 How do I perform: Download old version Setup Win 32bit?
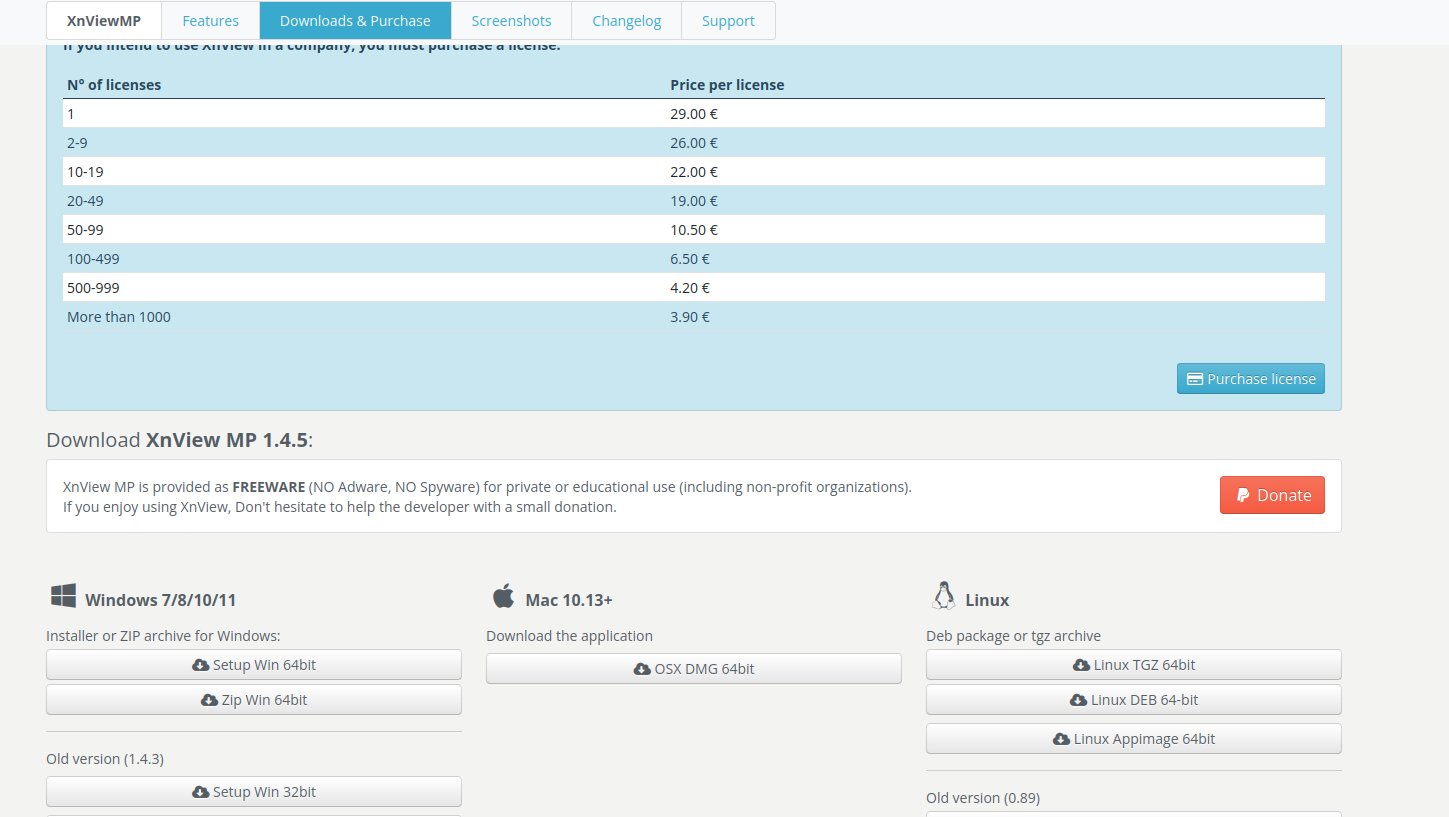point(254,792)
